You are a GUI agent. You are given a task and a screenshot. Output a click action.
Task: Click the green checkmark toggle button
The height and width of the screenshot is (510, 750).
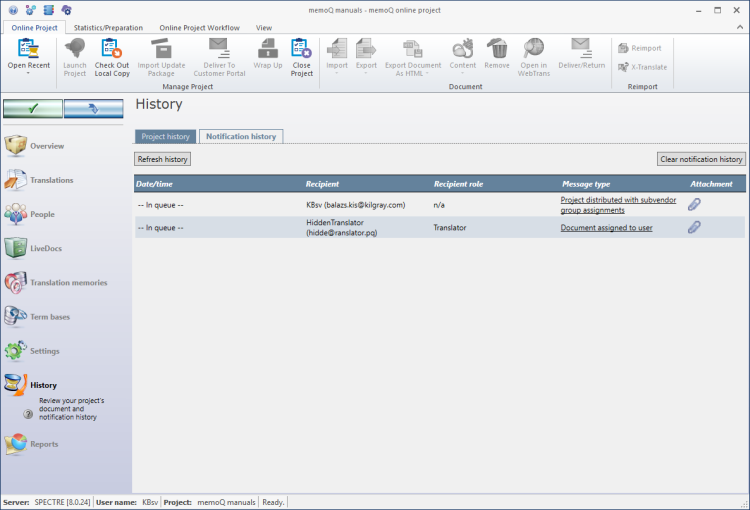tap(33, 109)
